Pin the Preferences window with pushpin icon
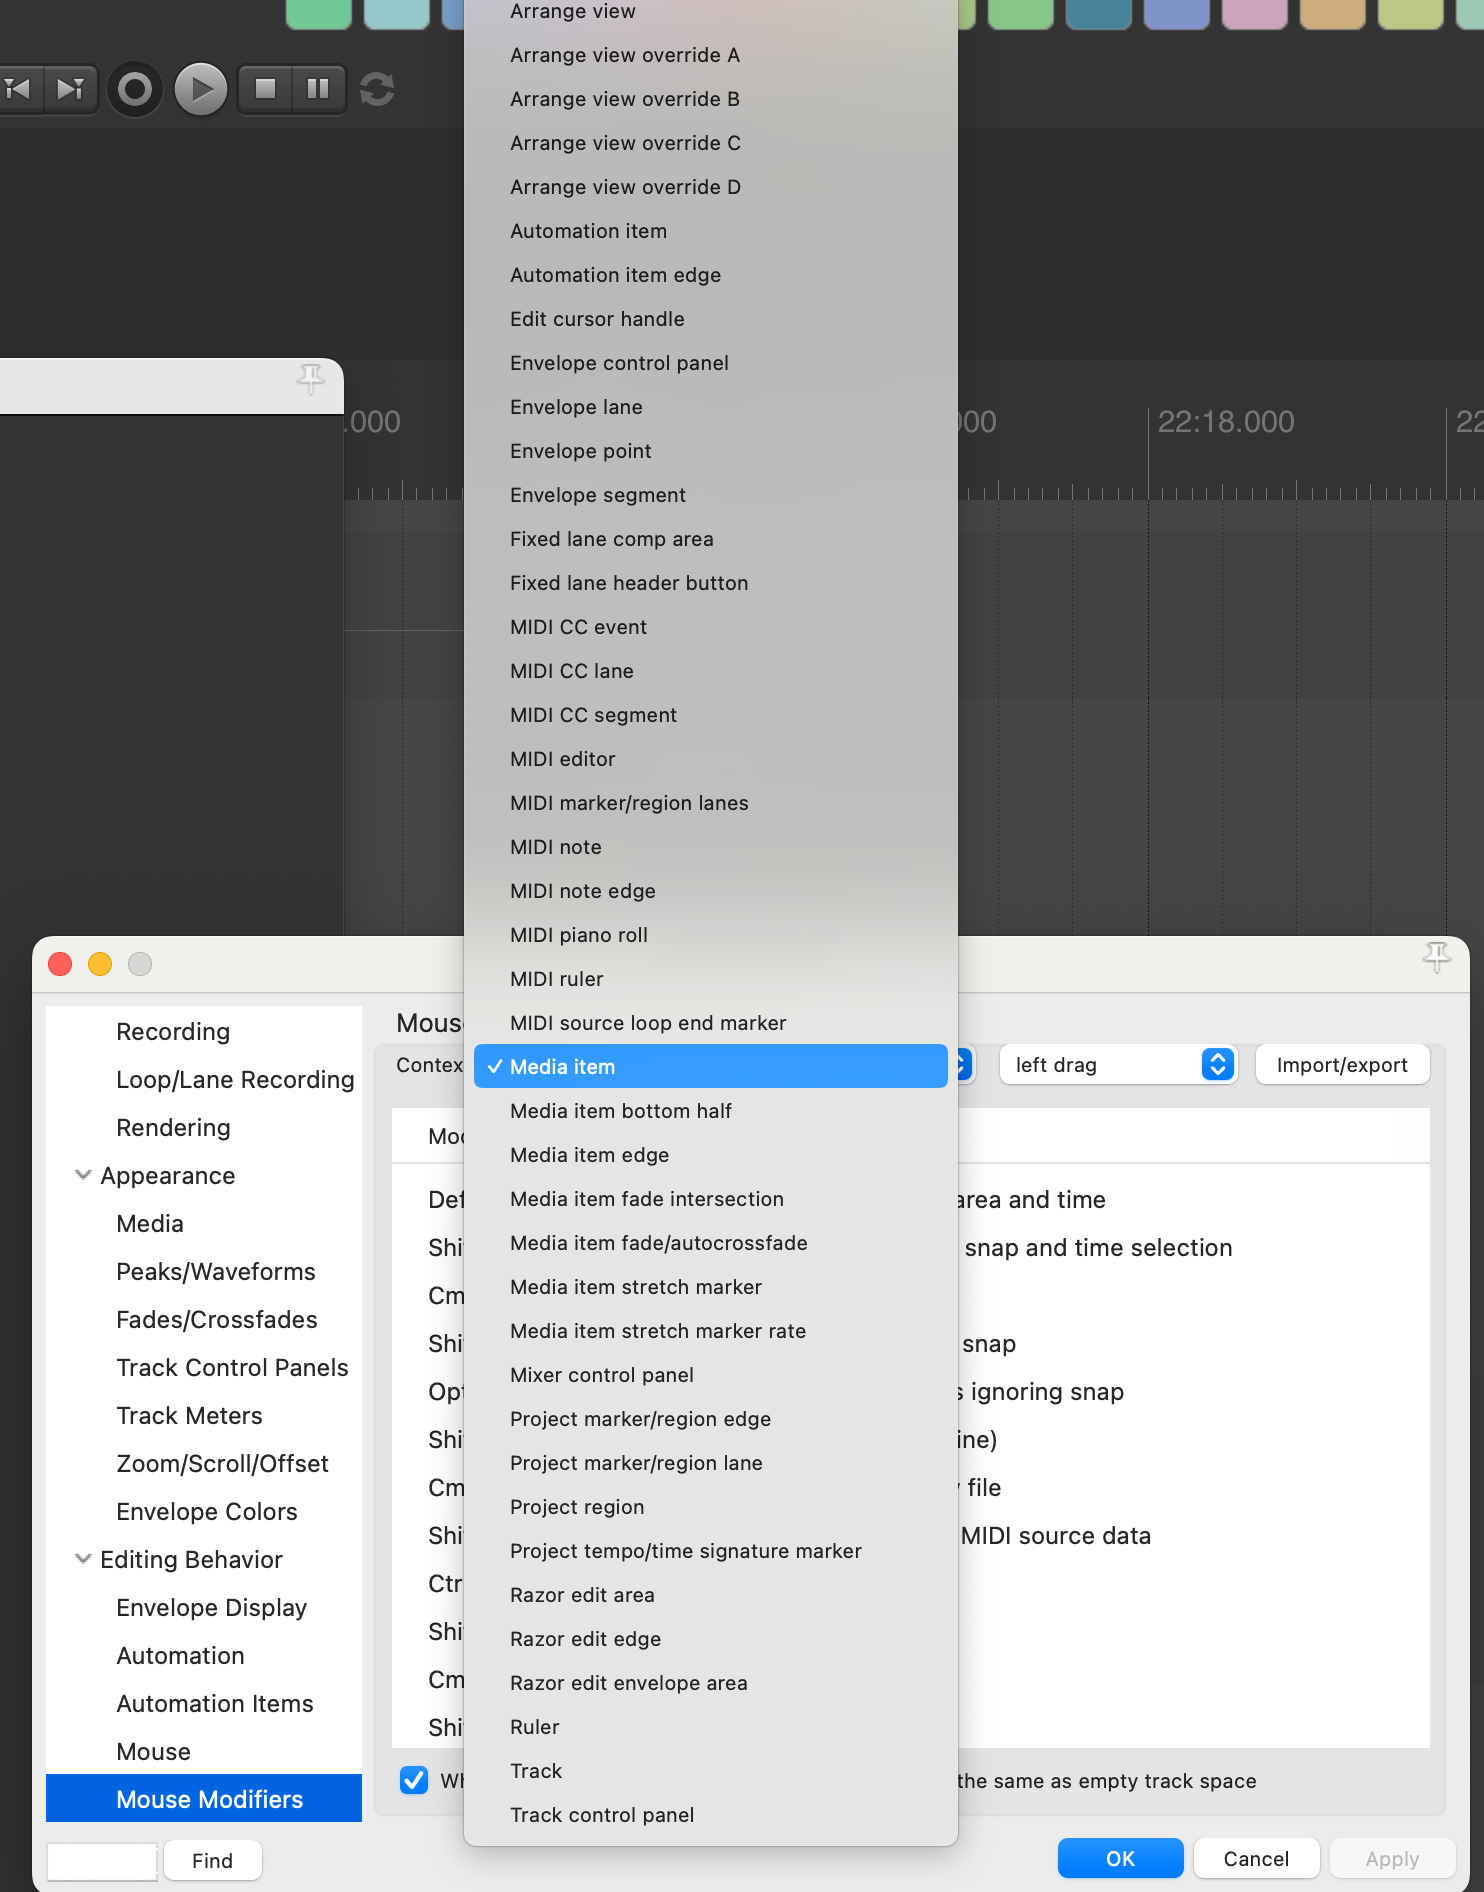The width and height of the screenshot is (1484, 1892). click(1436, 957)
